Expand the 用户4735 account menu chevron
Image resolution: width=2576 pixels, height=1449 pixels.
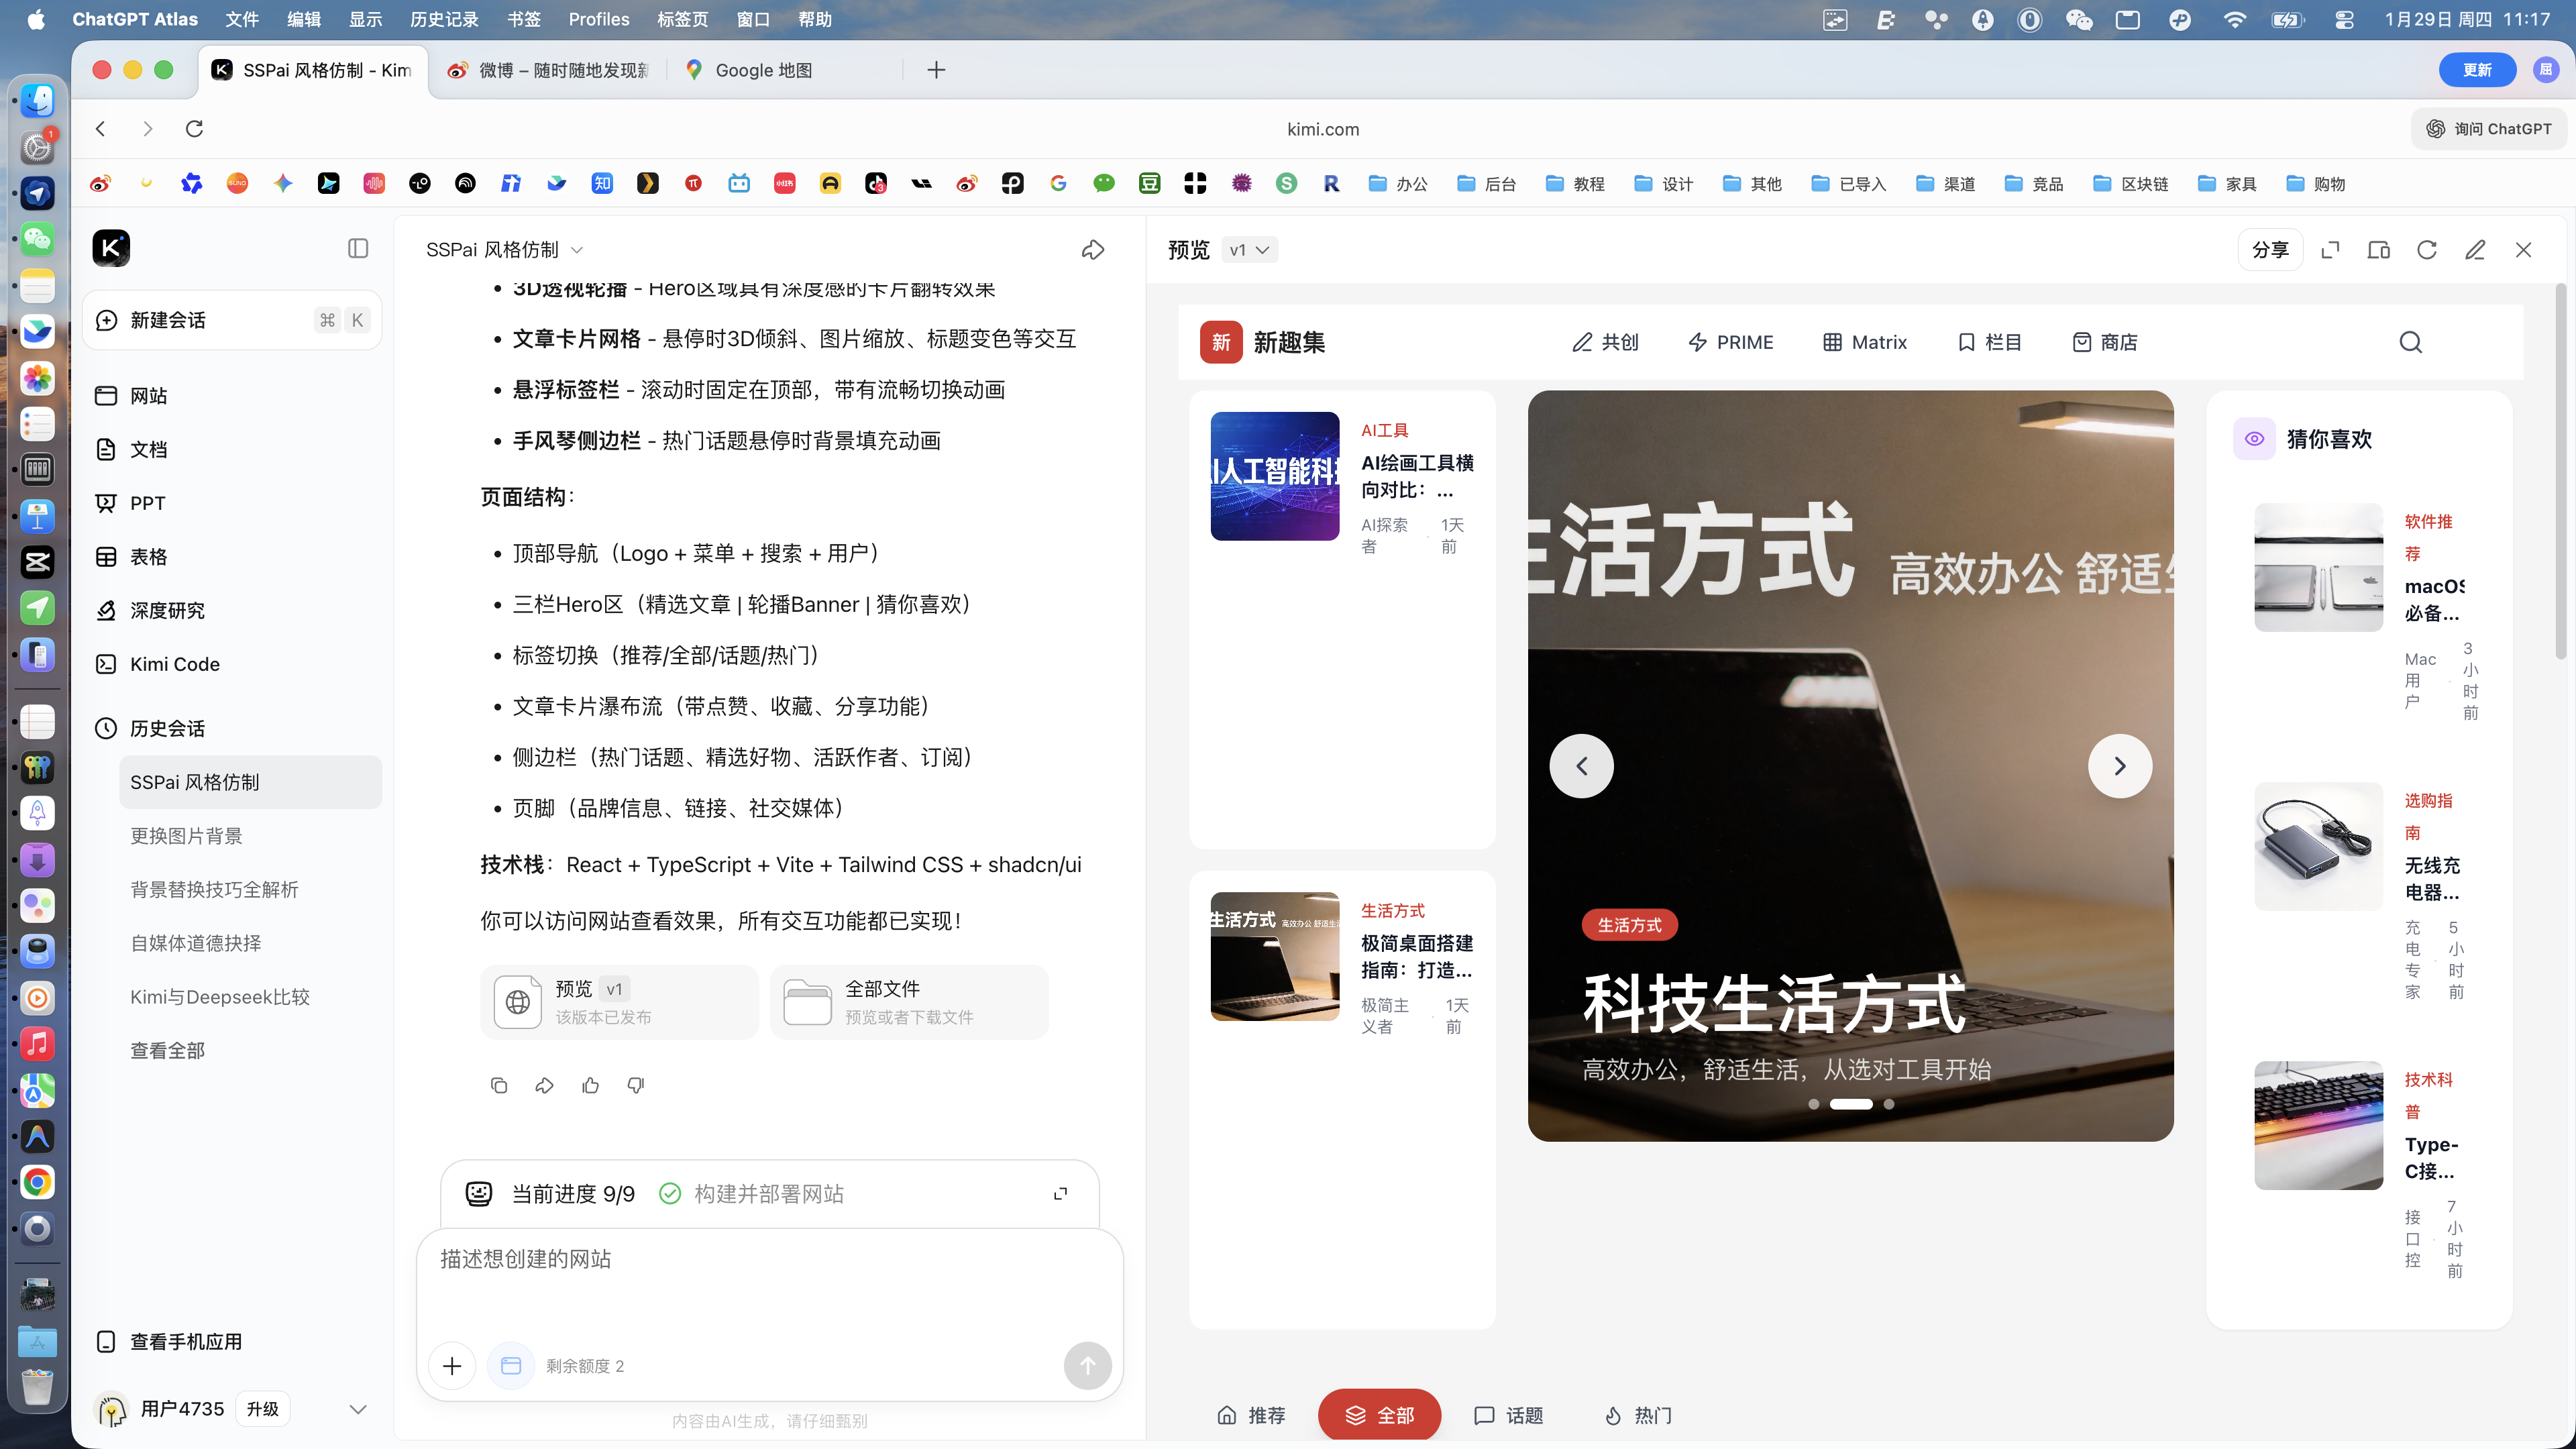tap(357, 1409)
